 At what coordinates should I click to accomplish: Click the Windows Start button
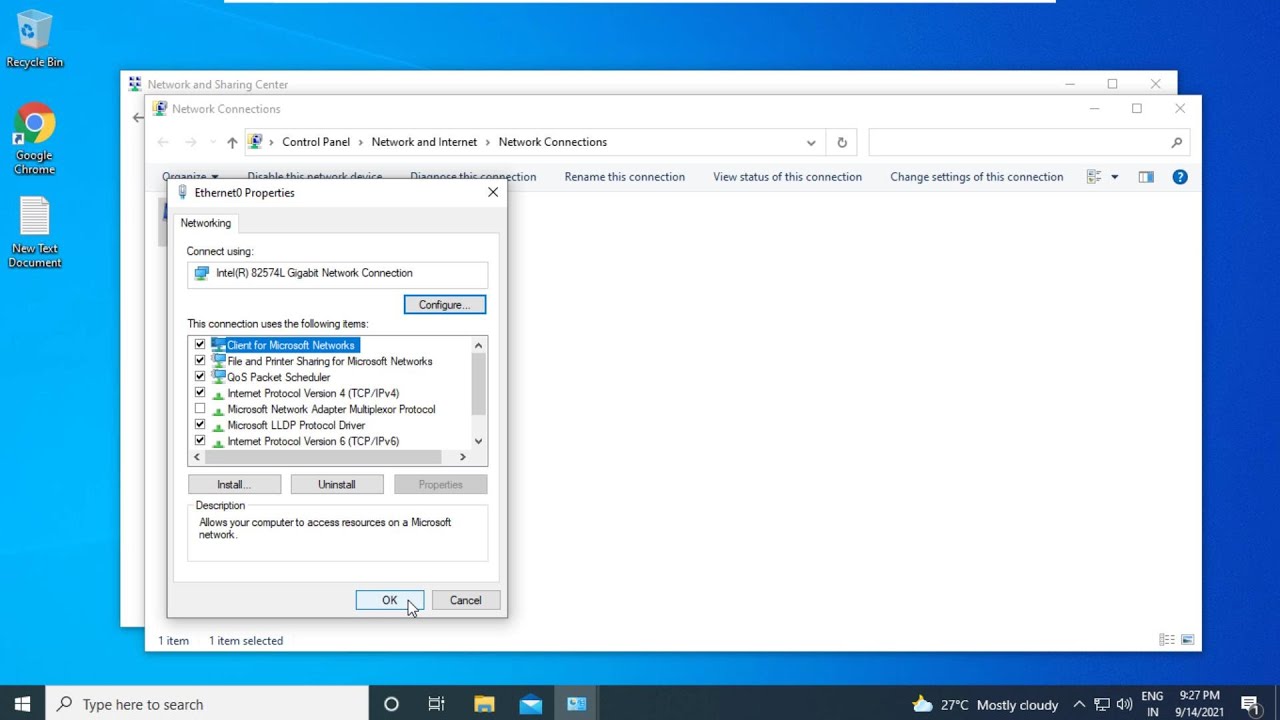(23, 704)
